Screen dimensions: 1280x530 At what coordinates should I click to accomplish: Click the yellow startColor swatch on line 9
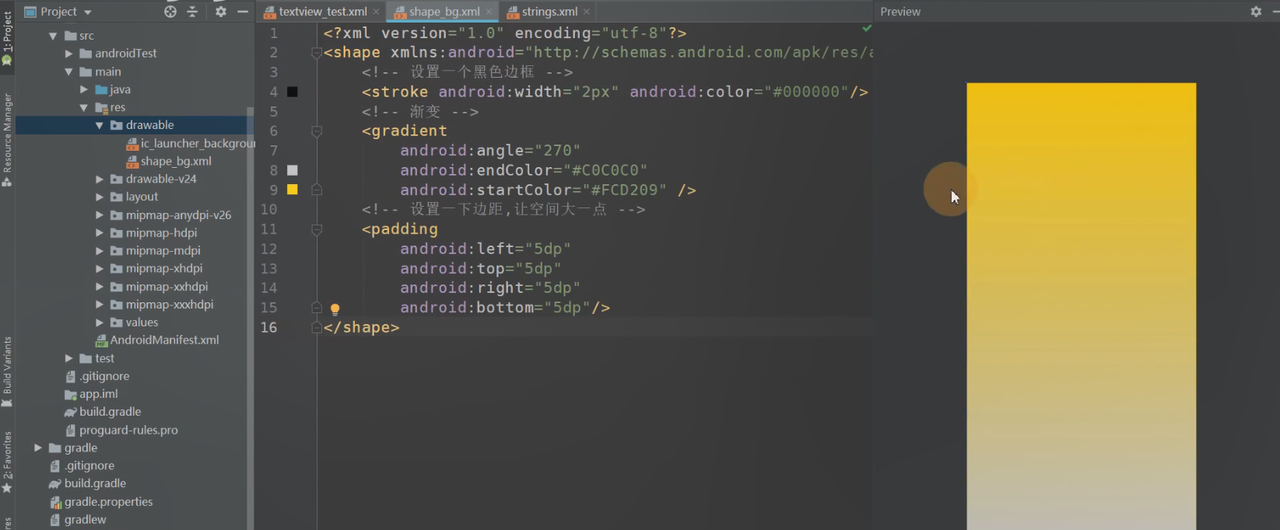pyautogui.click(x=292, y=190)
